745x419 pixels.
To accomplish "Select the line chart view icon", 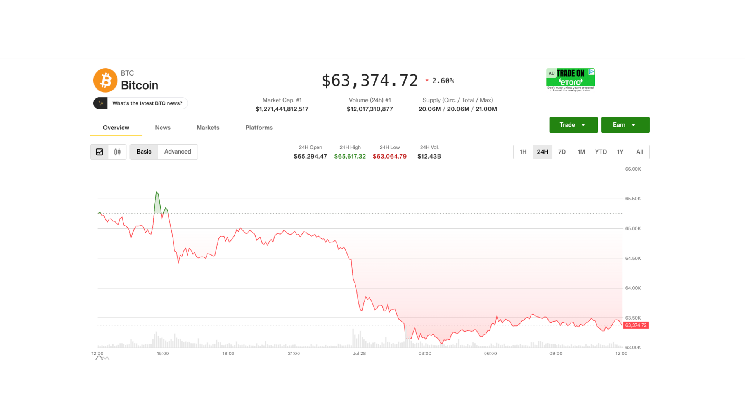I will tap(99, 152).
